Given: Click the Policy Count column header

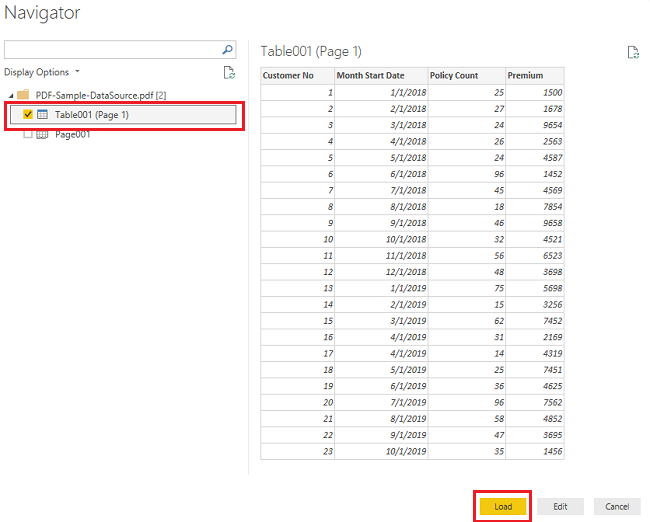Looking at the screenshot, I should pos(467,75).
